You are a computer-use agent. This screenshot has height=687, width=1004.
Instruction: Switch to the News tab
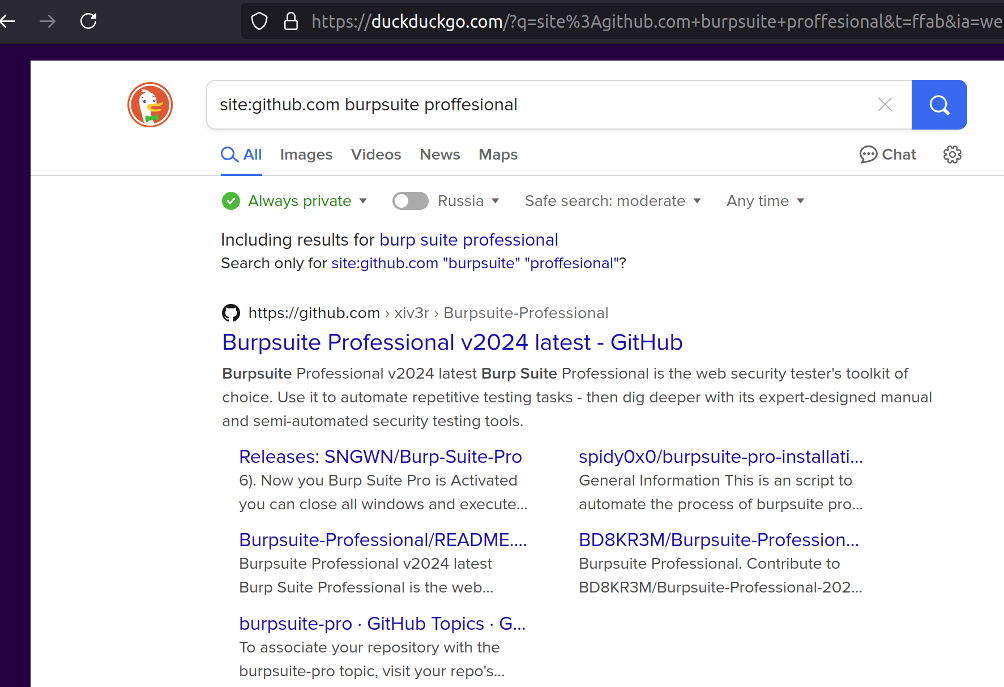point(439,154)
